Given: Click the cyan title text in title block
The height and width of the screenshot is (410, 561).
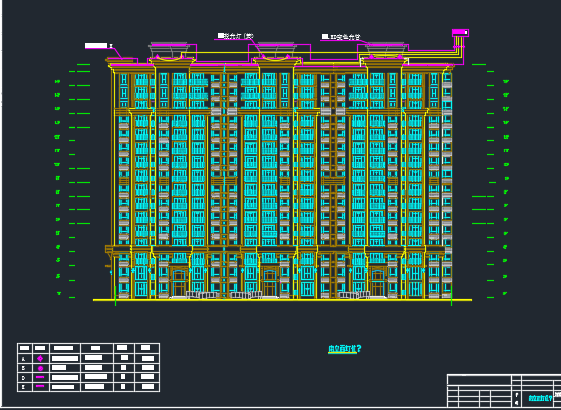Looking at the screenshot, I should (x=540, y=398).
